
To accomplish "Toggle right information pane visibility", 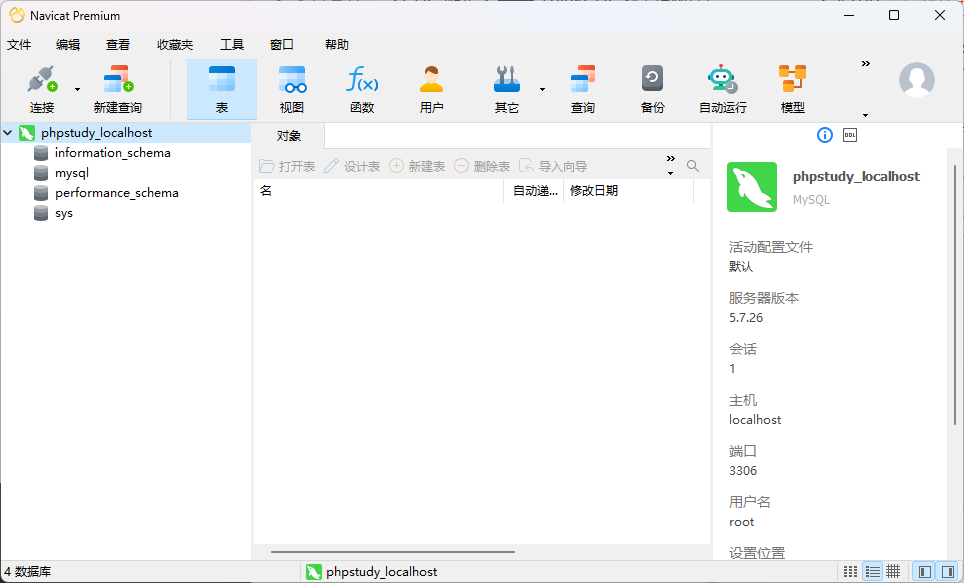I will click(947, 571).
